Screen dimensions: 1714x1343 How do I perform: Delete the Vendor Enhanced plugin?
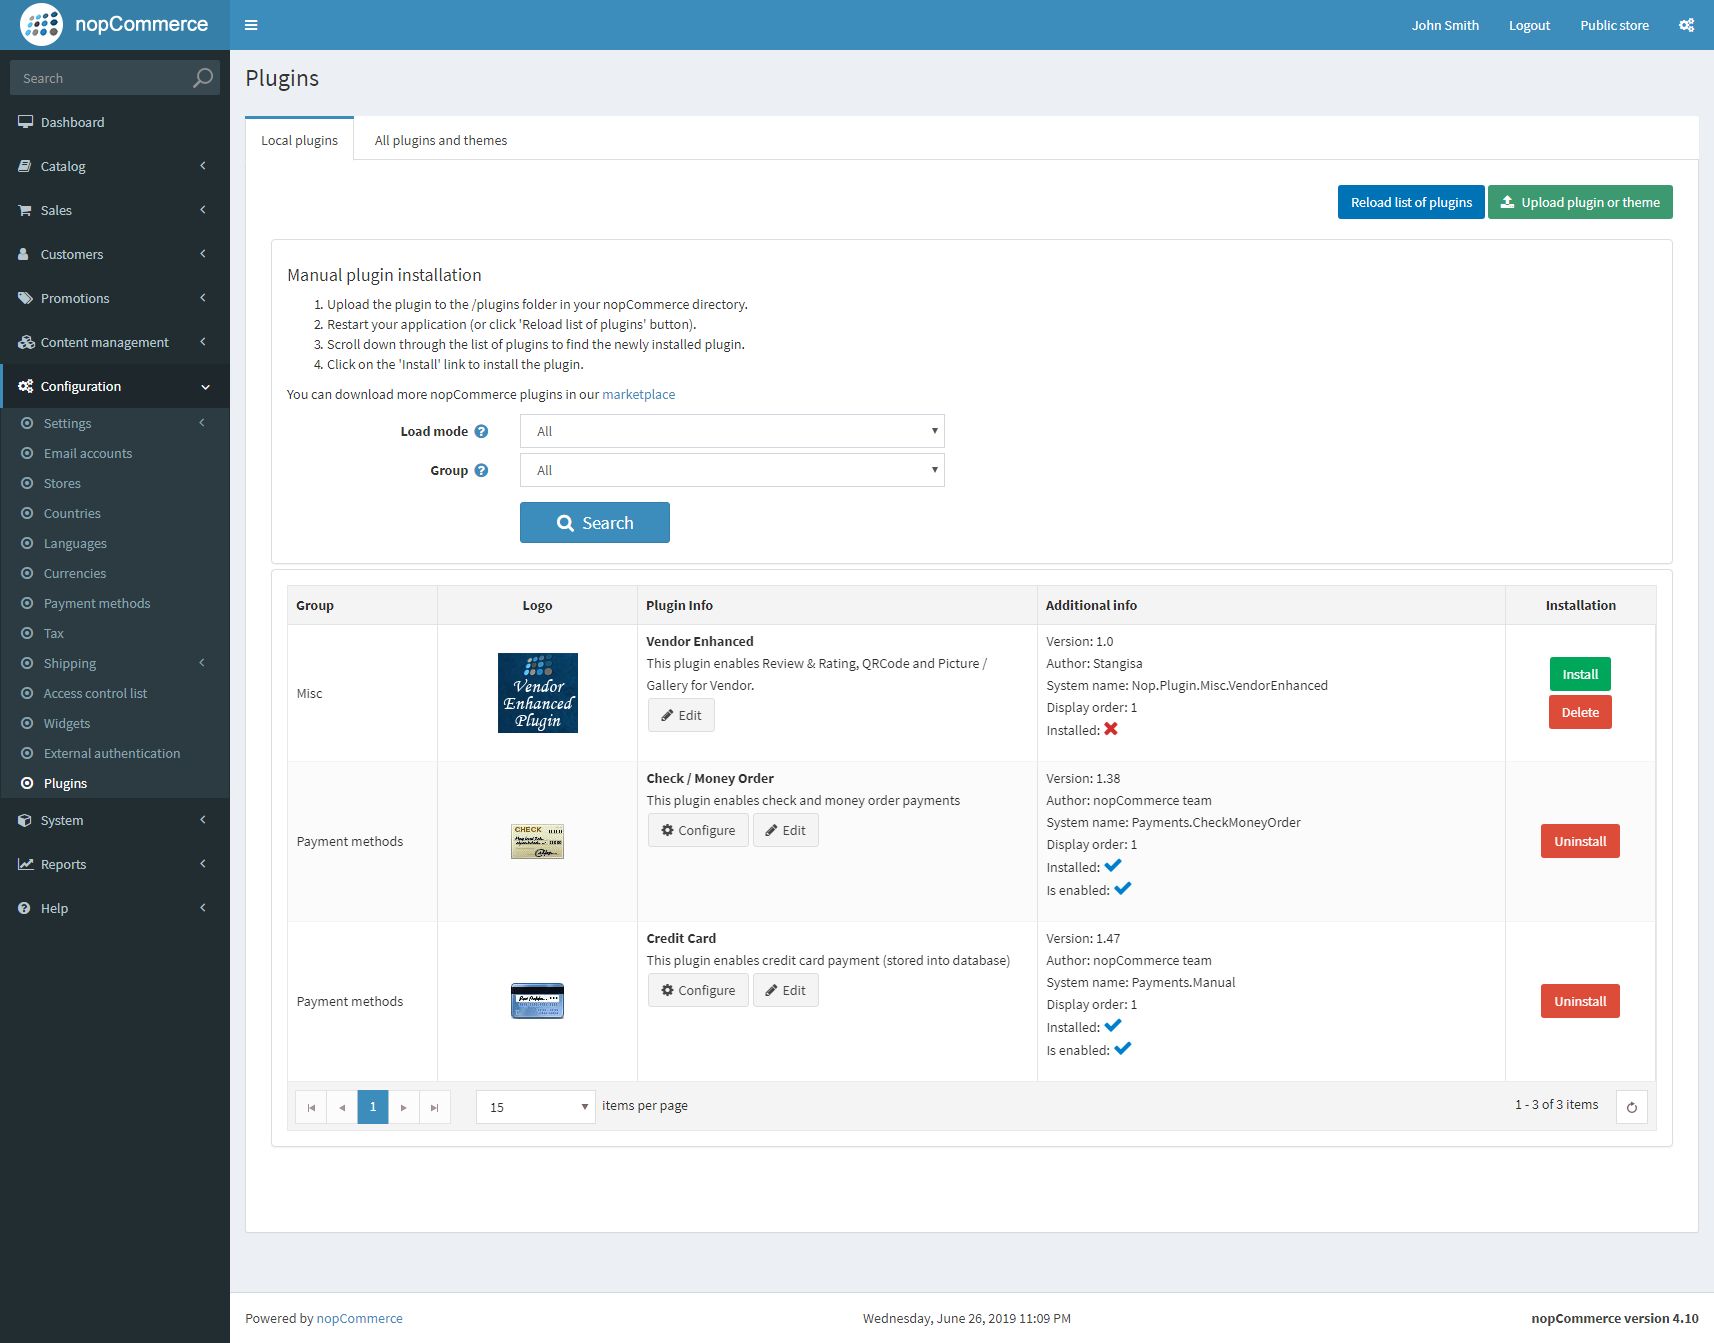[1580, 712]
